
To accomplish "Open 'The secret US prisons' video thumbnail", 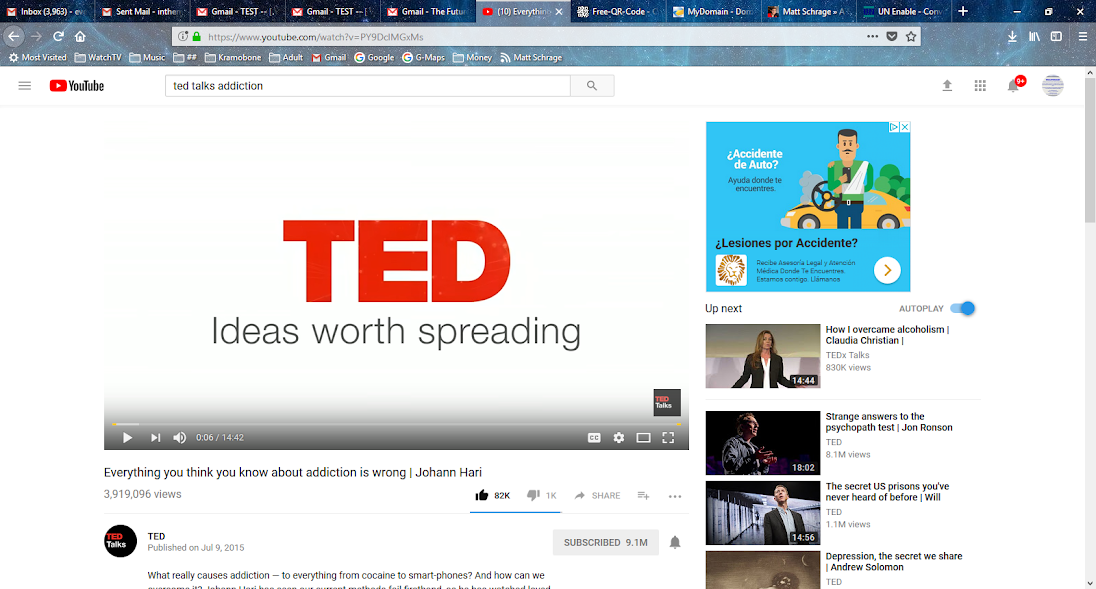I will [763, 513].
